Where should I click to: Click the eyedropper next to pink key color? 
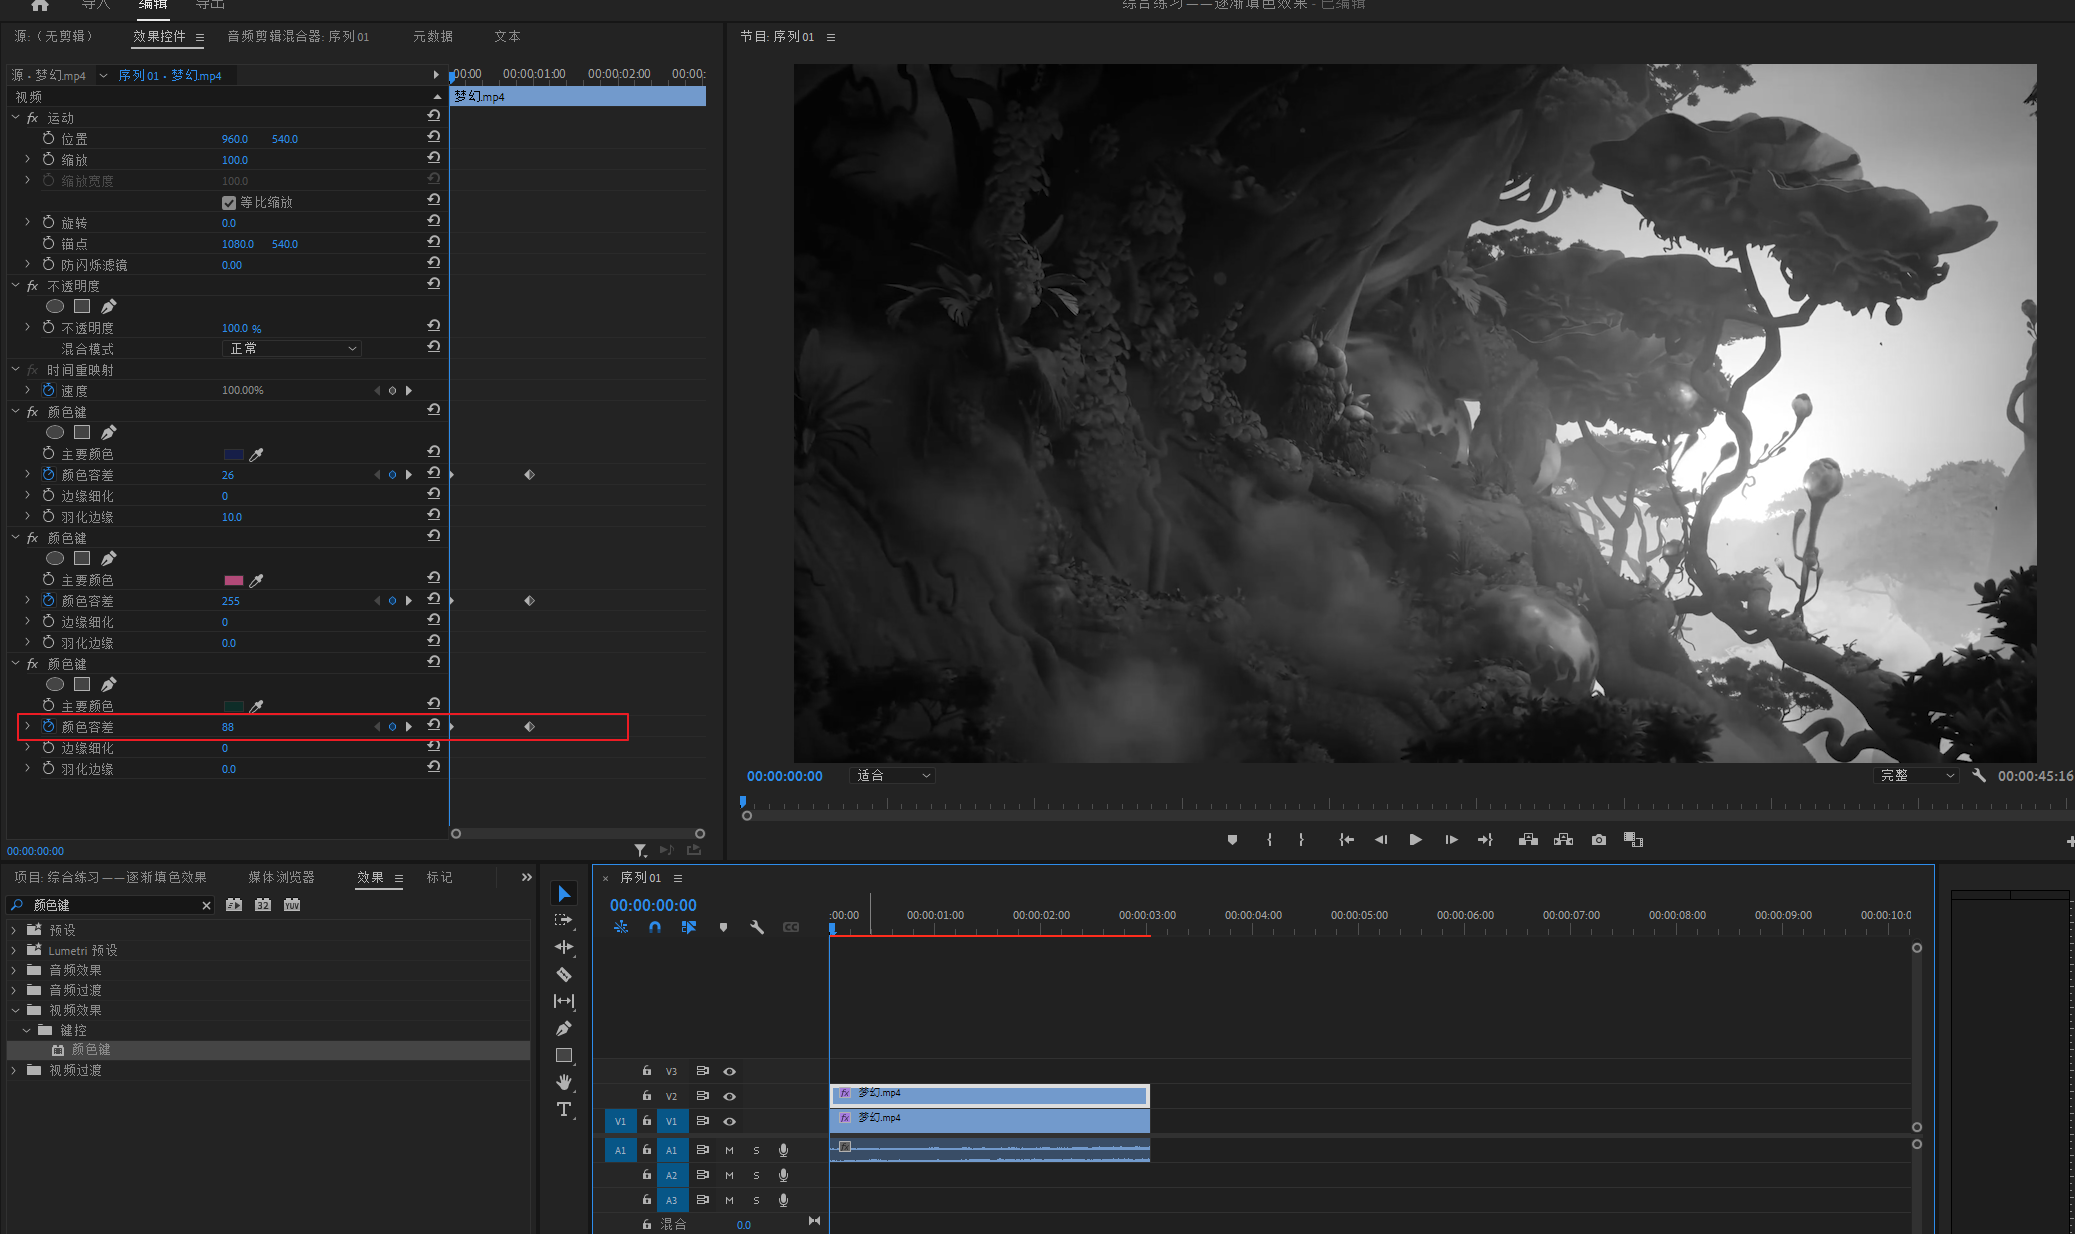tap(257, 580)
